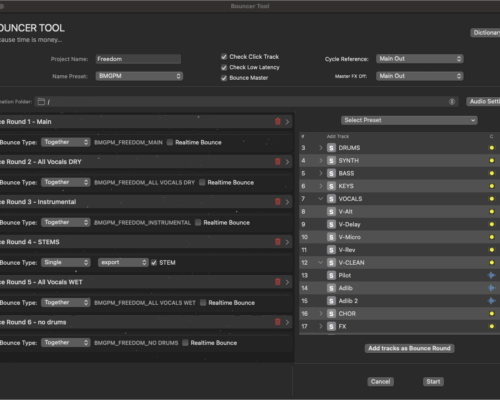This screenshot has height=400, width=500.
Task: Open the export dropdown in STEMS round
Action: (x=123, y=263)
